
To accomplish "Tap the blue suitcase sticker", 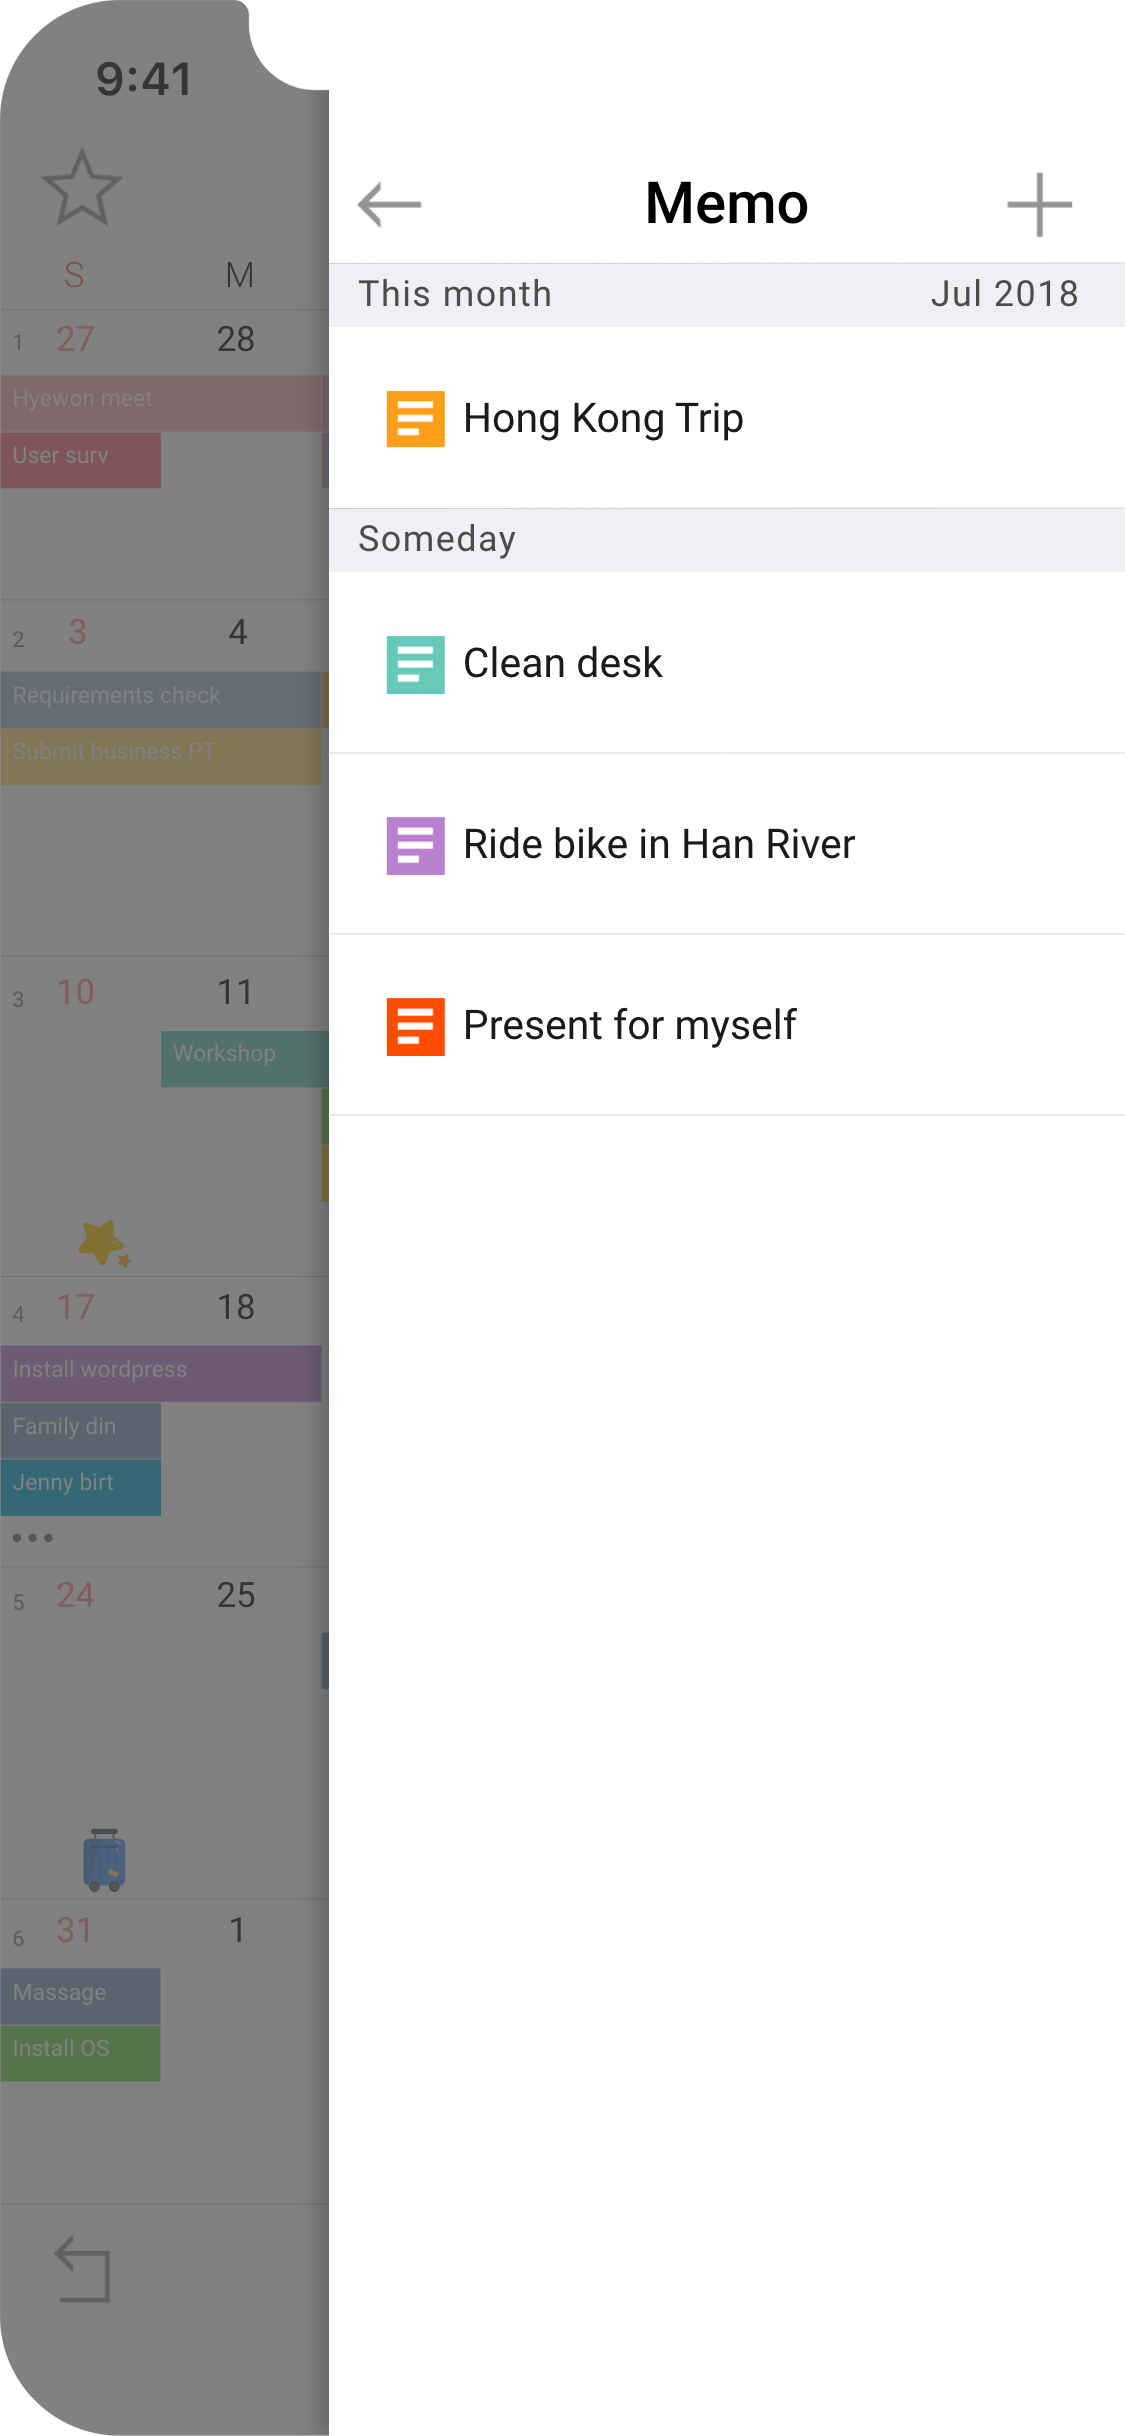I will (104, 1860).
